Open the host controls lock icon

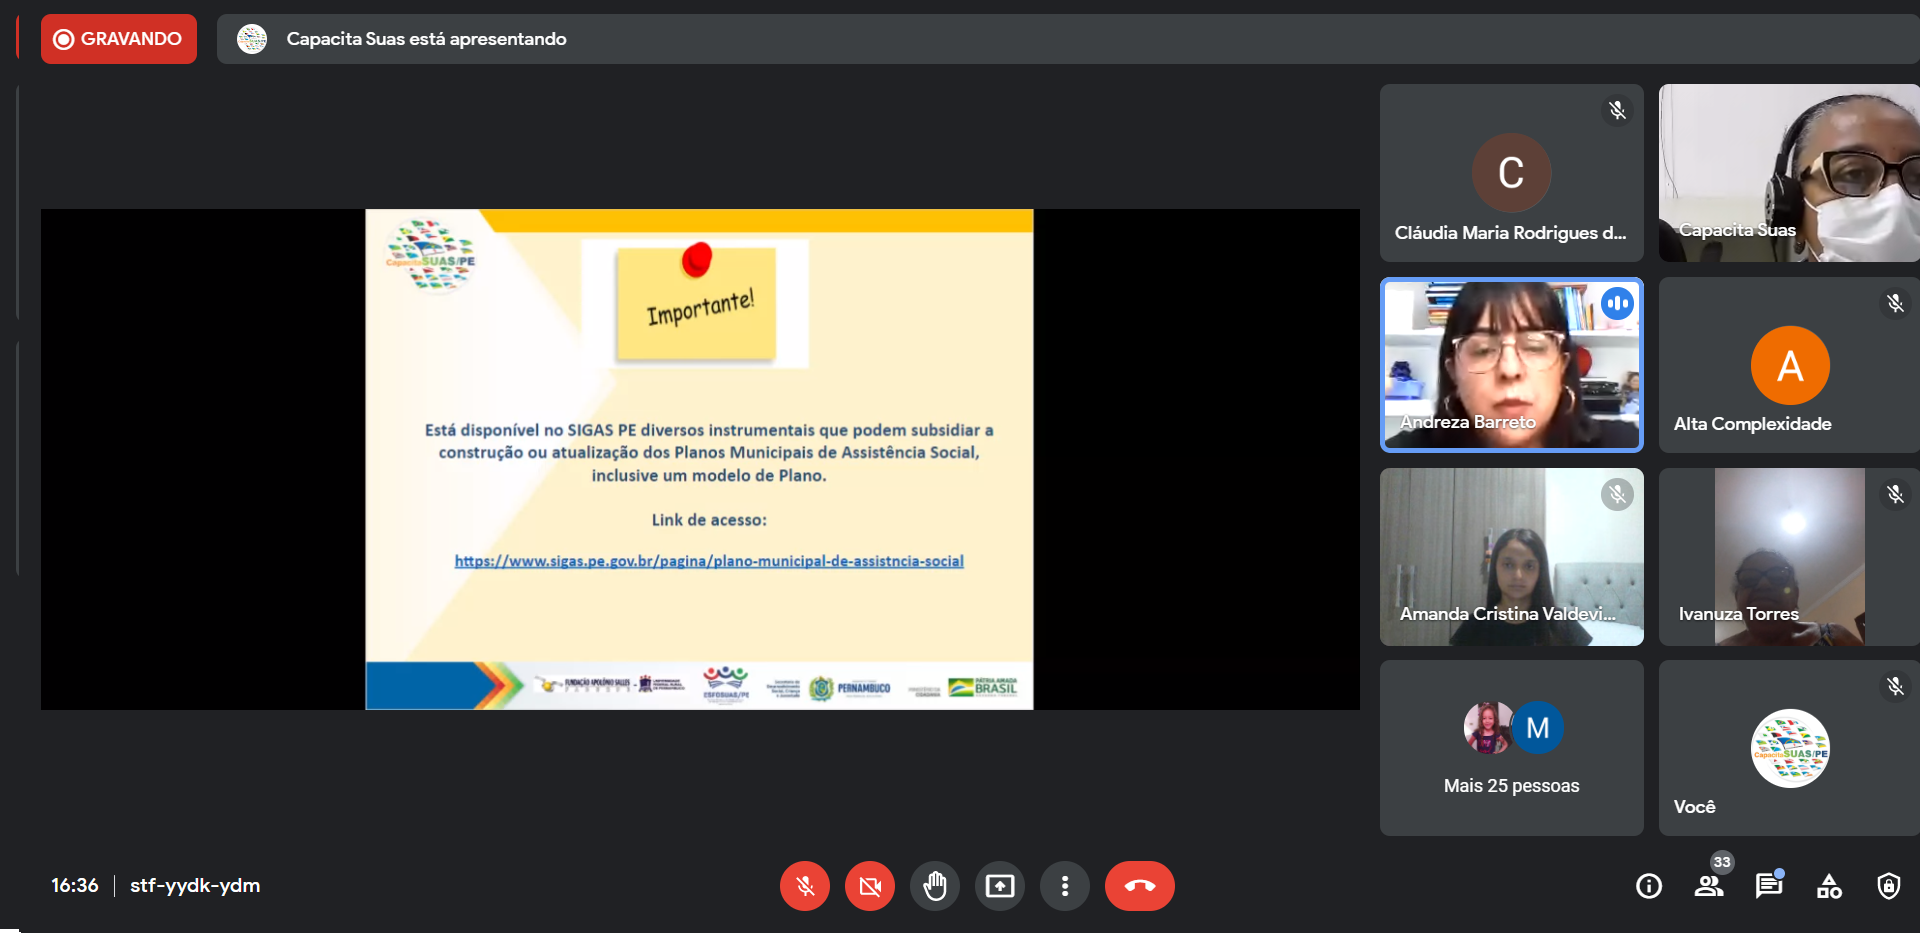pos(1889,886)
